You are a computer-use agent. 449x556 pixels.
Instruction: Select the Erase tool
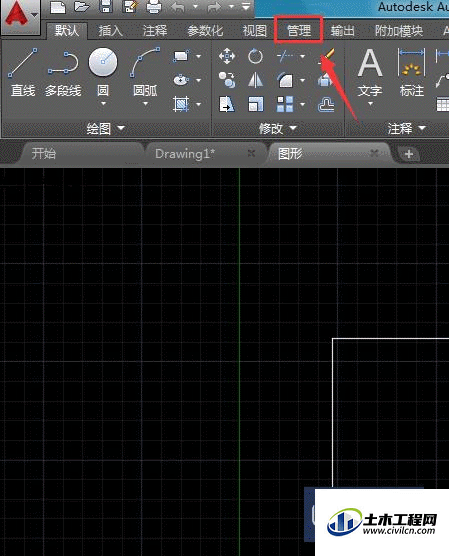[x=326, y=56]
